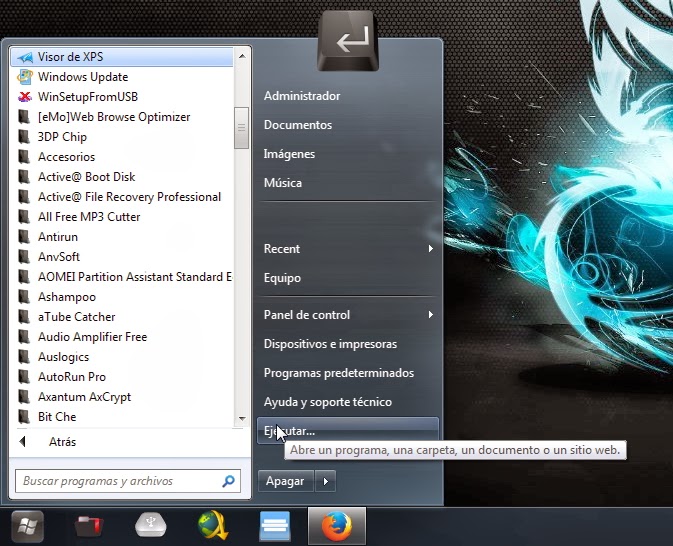
Task: Open AOMEI Partition Assistant Standard folder
Action: tap(122, 277)
